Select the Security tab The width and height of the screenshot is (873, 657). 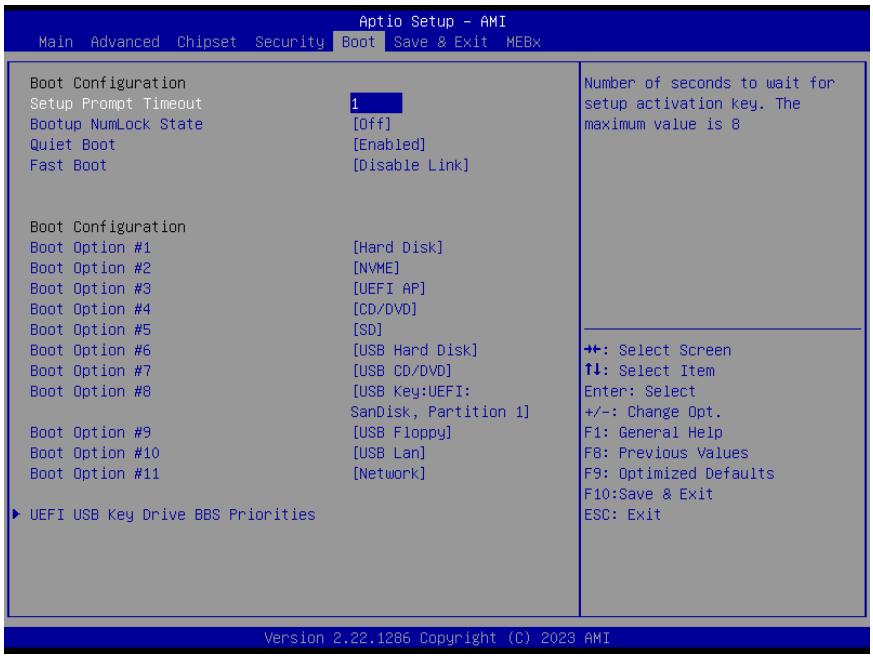[290, 42]
